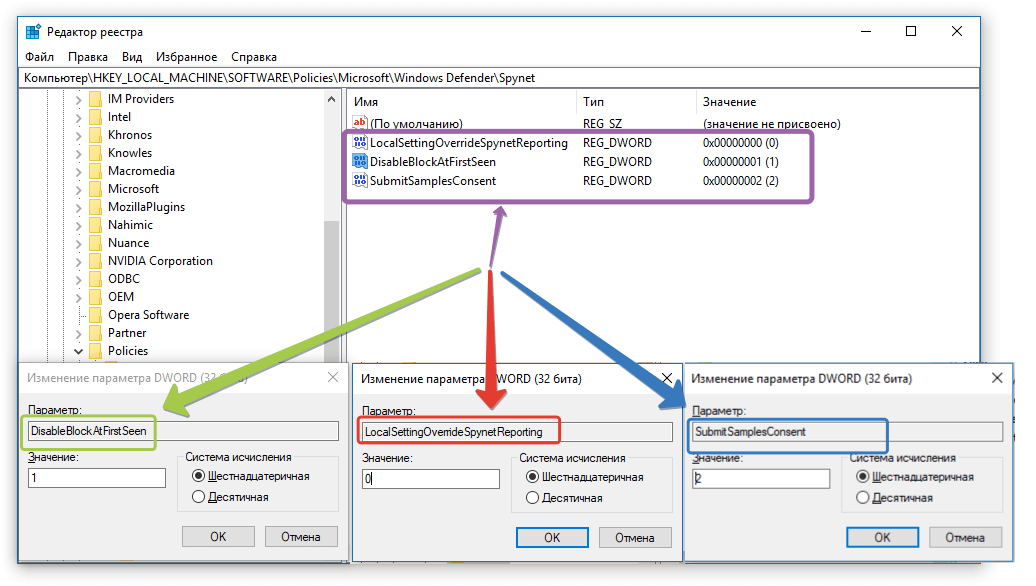This screenshot has height=586, width=1036.
Task: Select the Opera Software folder icon
Action: coord(95,315)
